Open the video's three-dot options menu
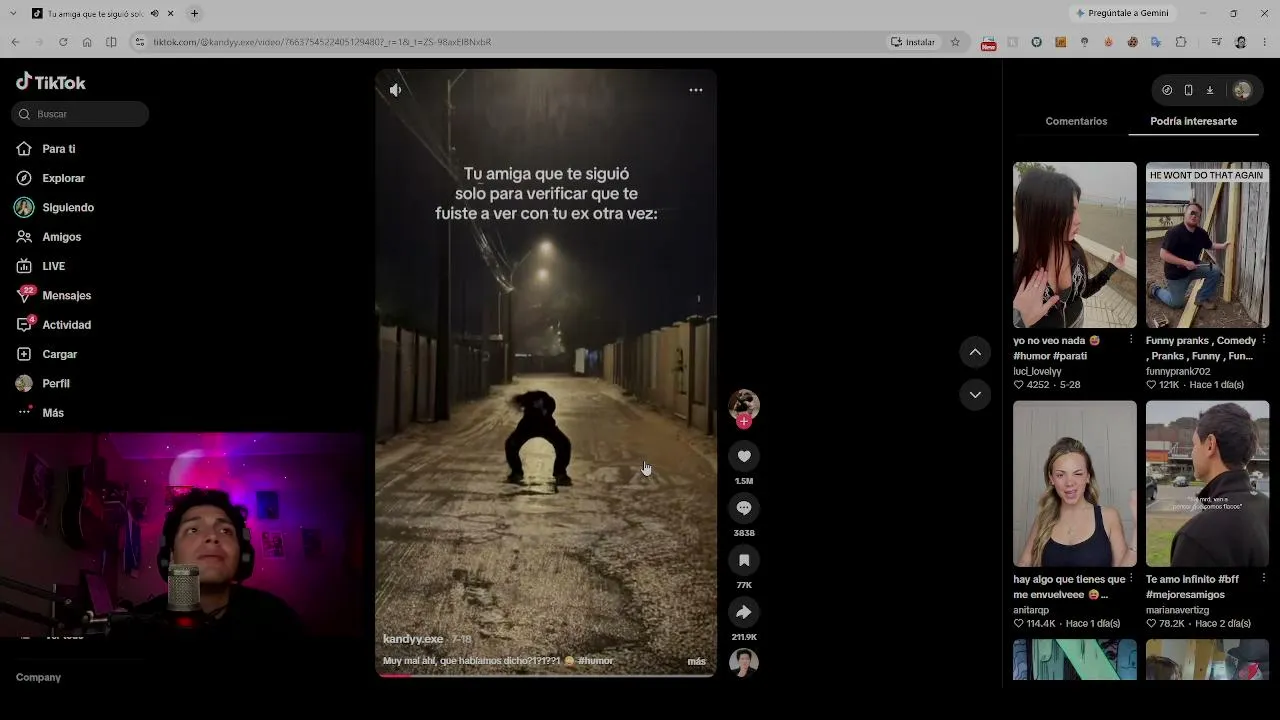This screenshot has height=720, width=1280. (x=696, y=90)
